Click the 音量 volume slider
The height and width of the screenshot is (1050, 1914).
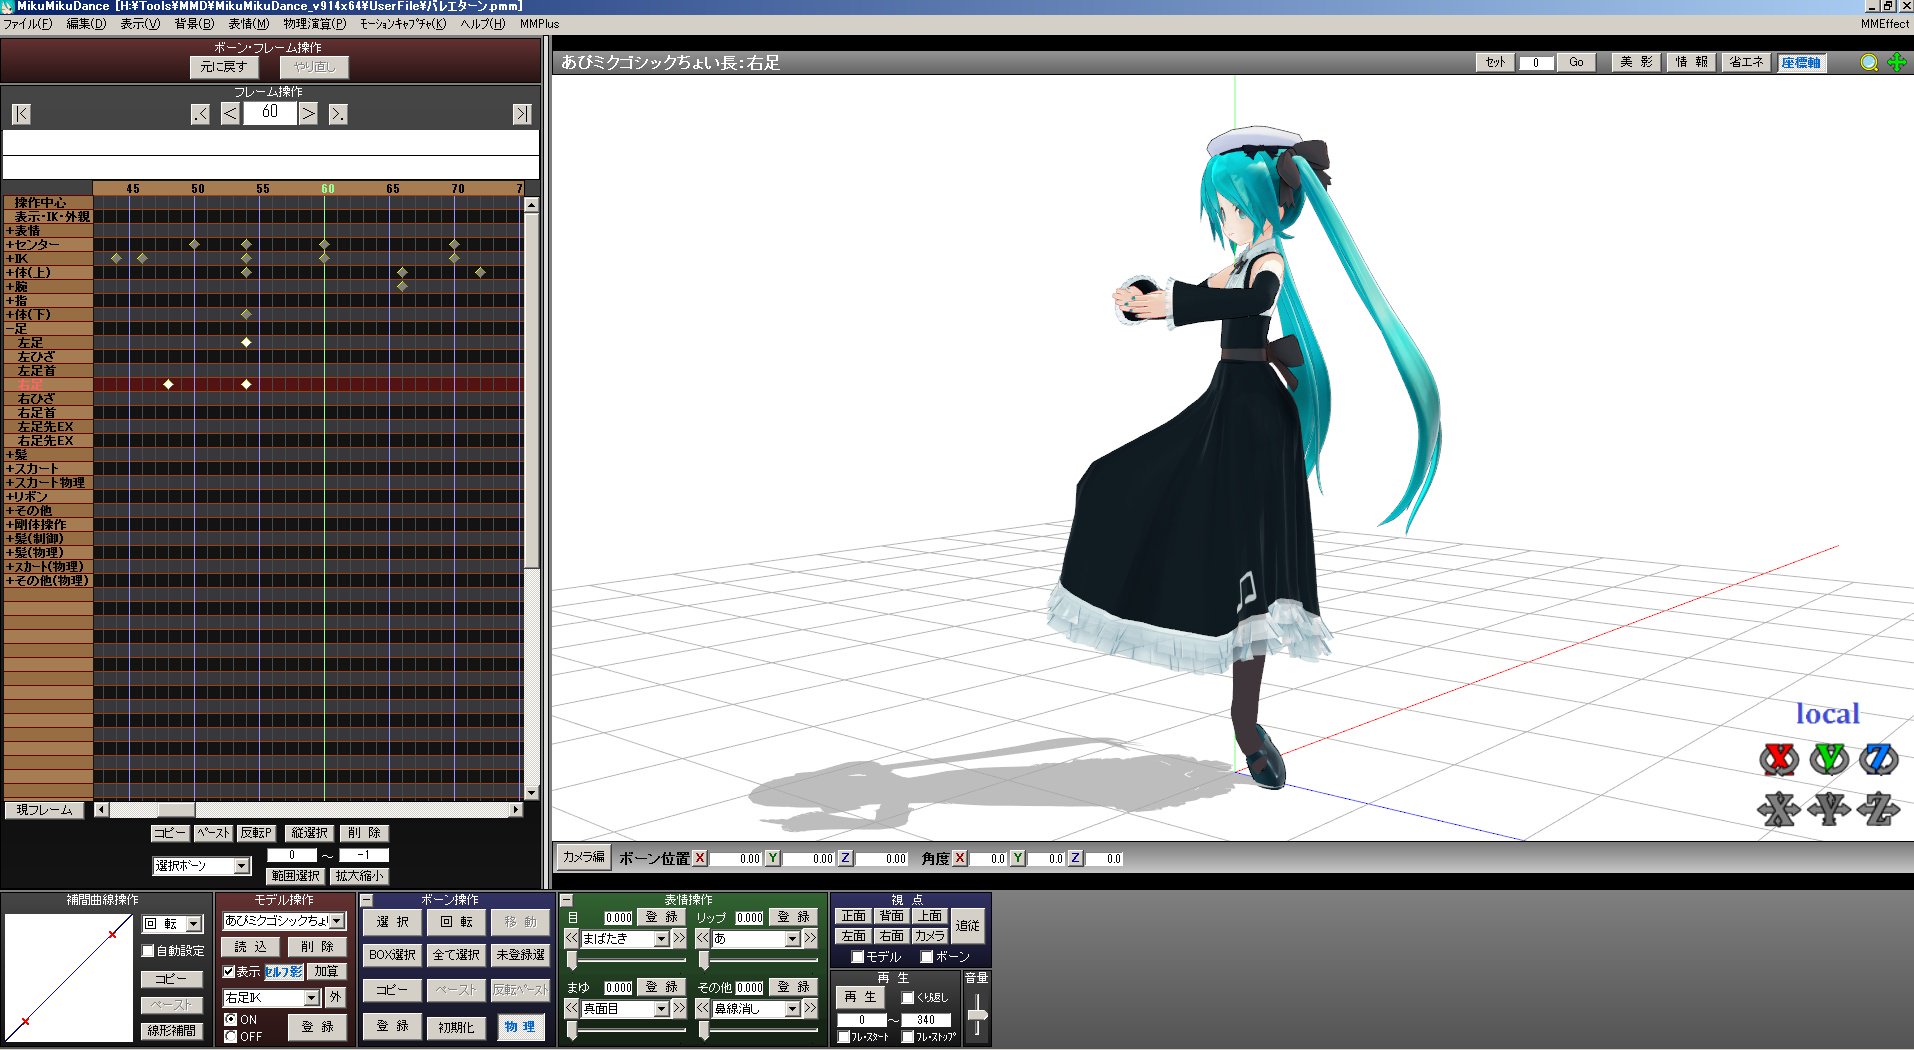click(977, 1015)
